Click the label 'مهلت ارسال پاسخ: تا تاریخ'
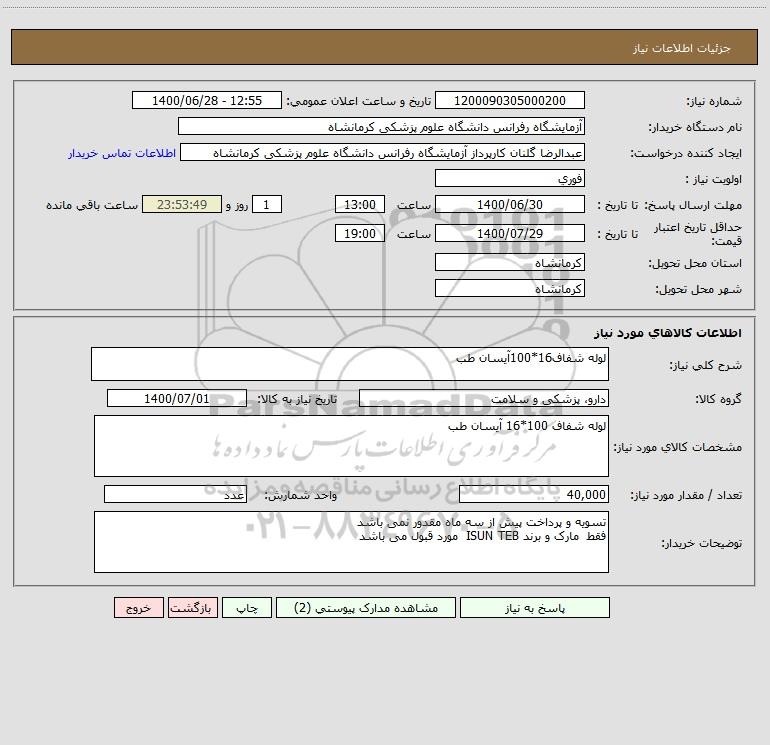Screen dimensions: 770x745 (669, 205)
